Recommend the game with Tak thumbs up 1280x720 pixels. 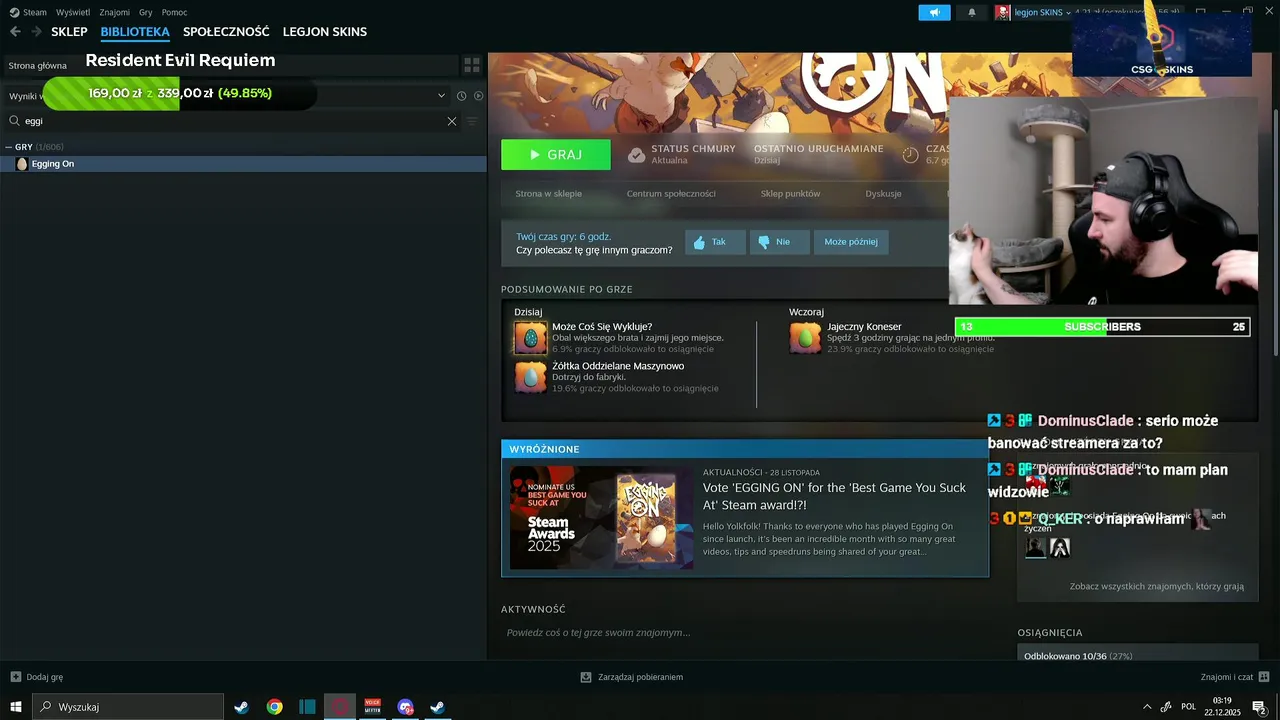click(x=715, y=242)
